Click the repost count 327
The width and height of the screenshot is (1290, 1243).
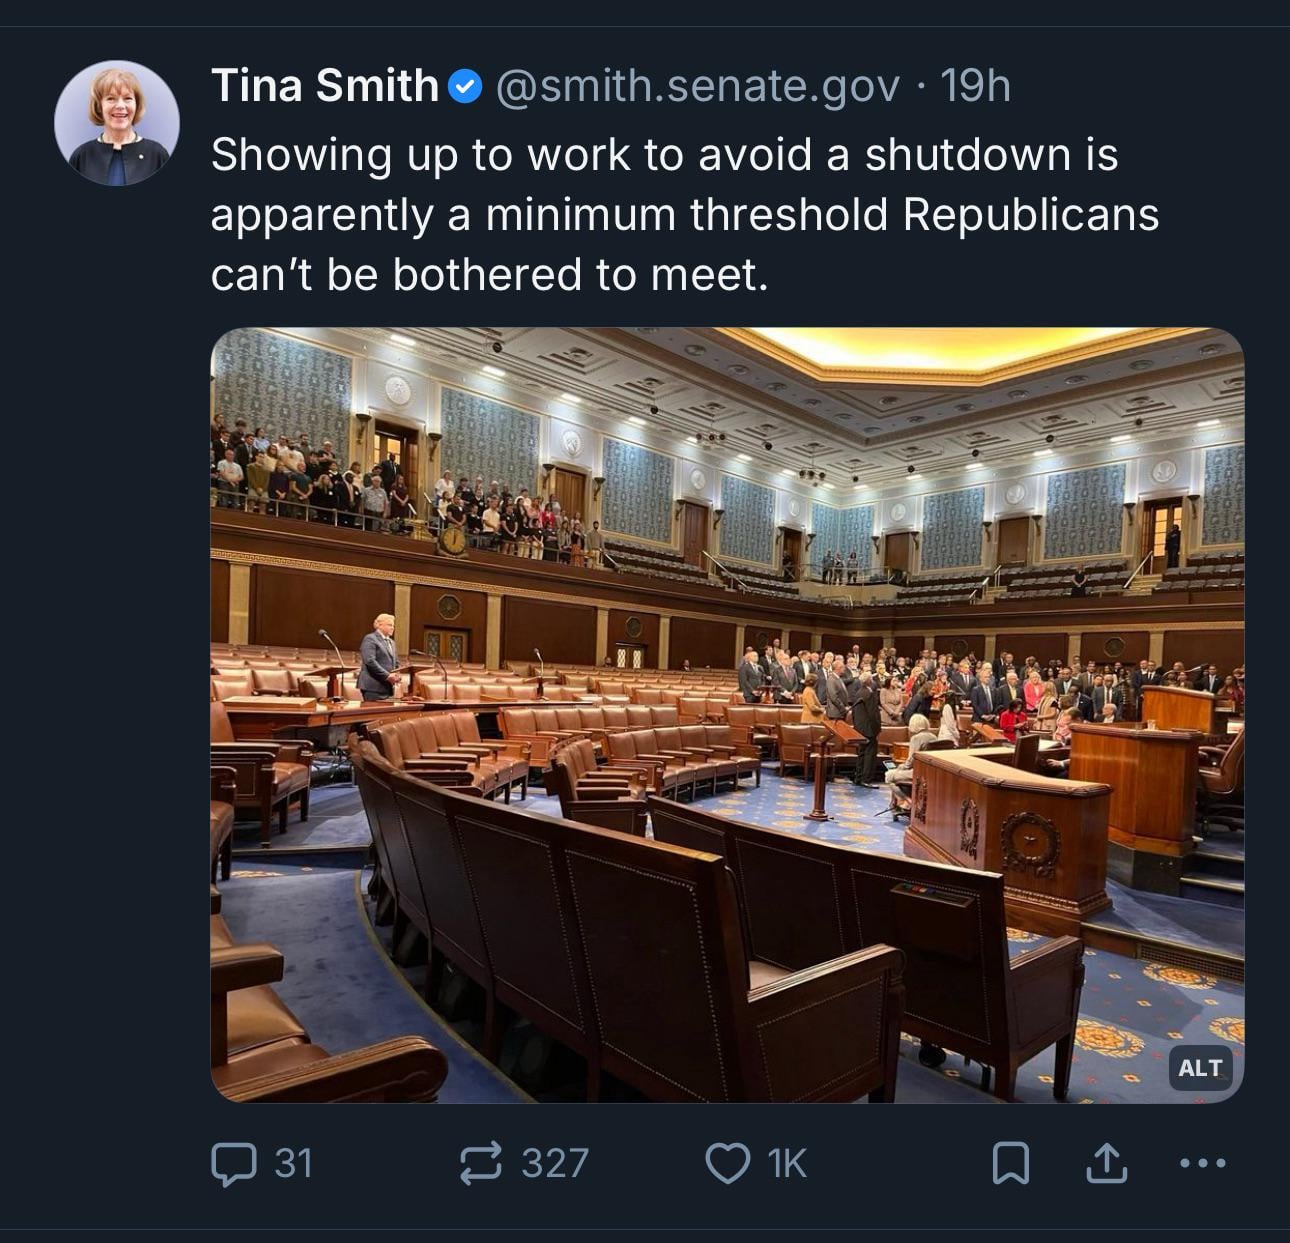[x=555, y=1163]
